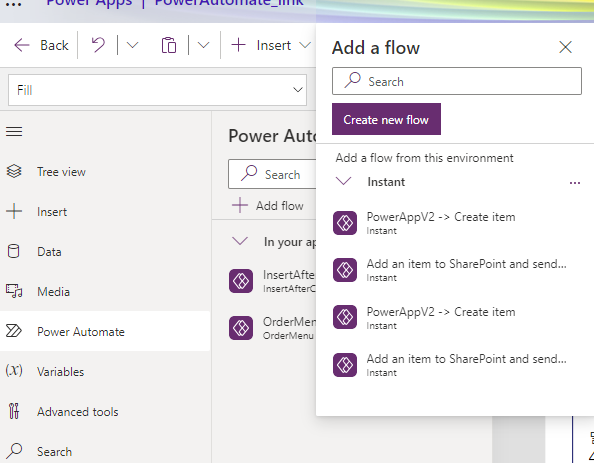The width and height of the screenshot is (594, 463).
Task: Click the Paste clipboard icon
Action: point(169,45)
